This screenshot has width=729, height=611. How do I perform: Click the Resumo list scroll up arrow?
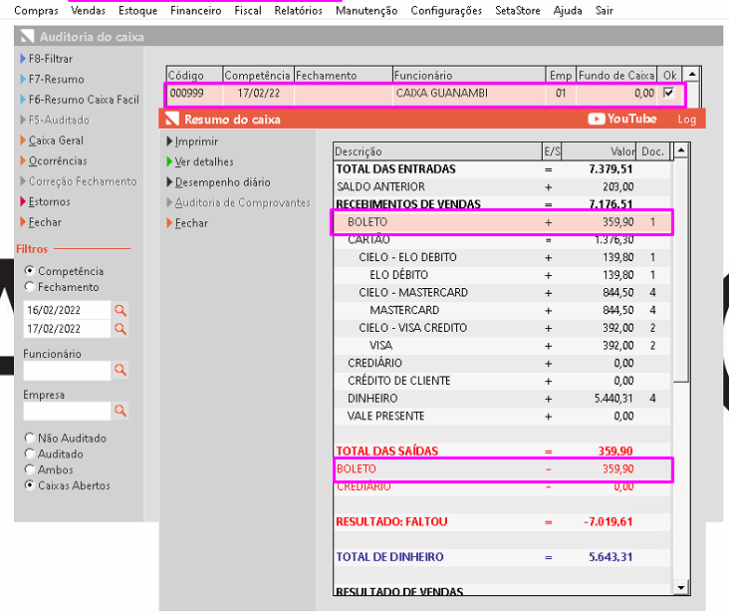pos(681,150)
